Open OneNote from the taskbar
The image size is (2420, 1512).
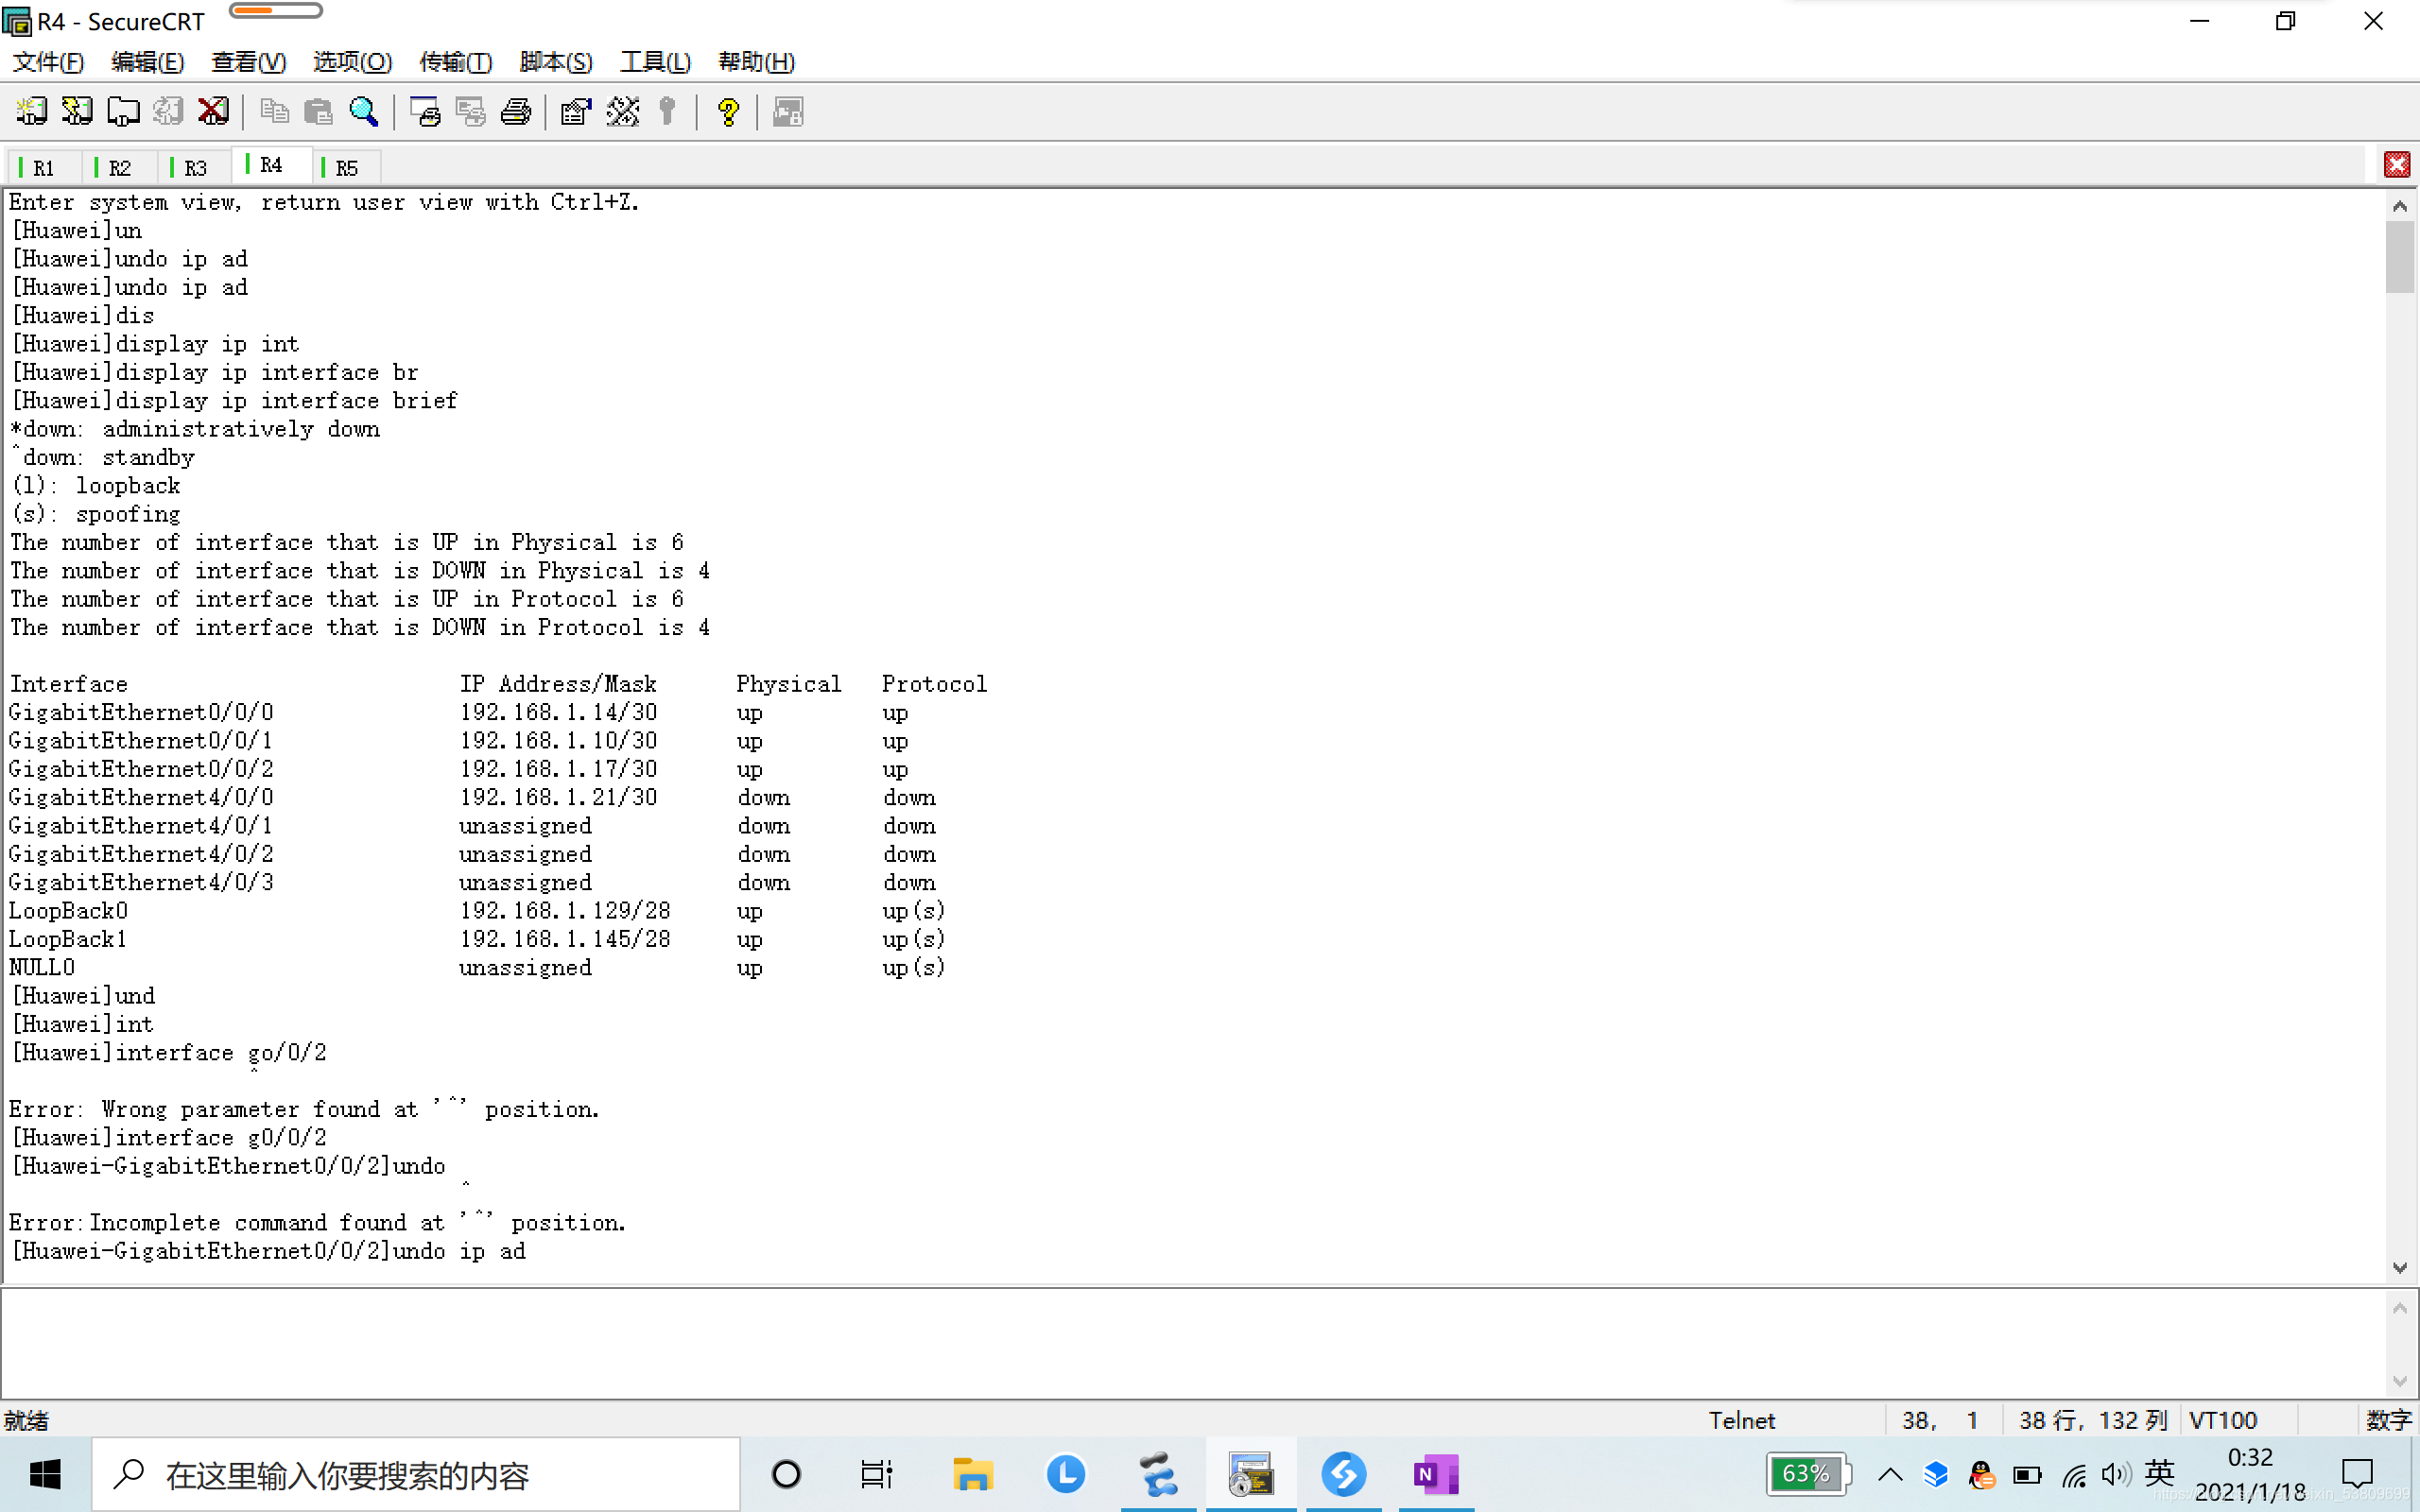point(1436,1474)
